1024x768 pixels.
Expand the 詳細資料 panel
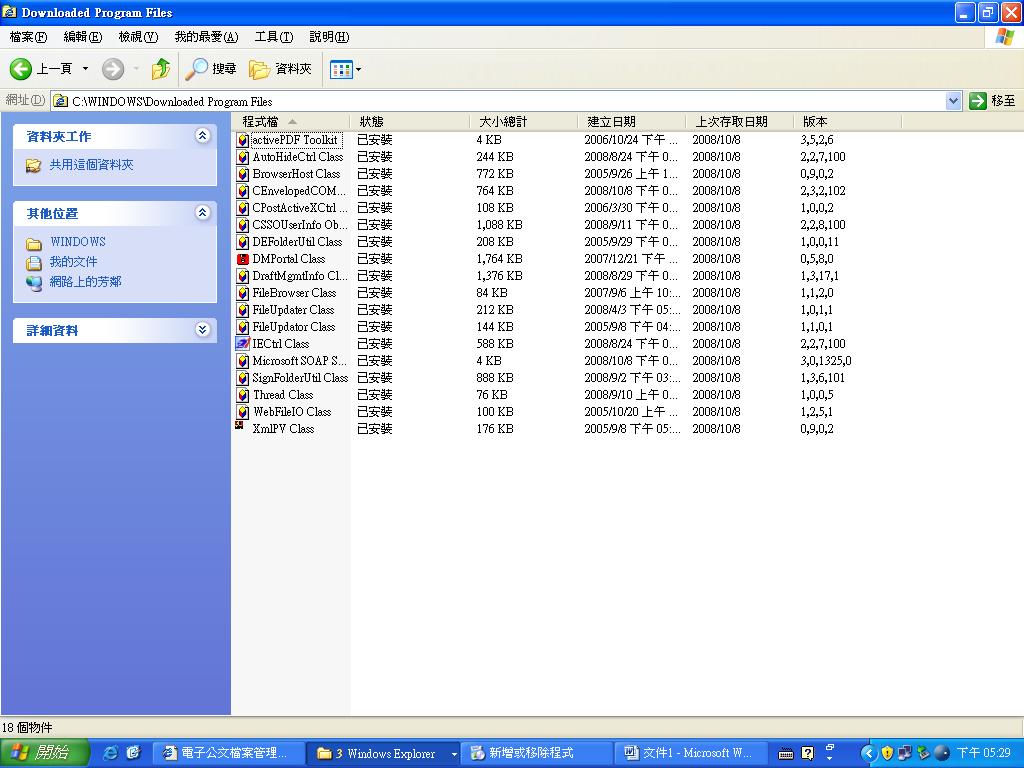[203, 330]
